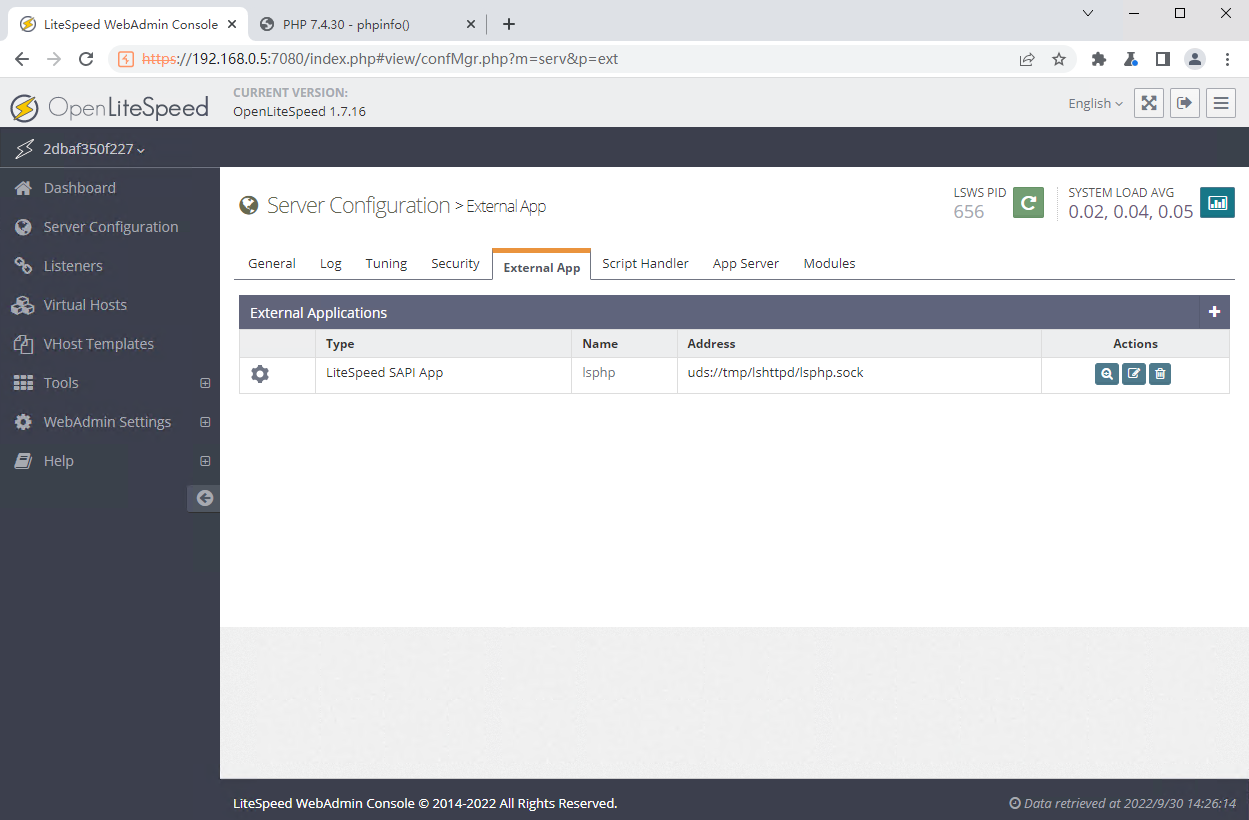
Task: Switch to the Modules tab
Action: (829, 263)
